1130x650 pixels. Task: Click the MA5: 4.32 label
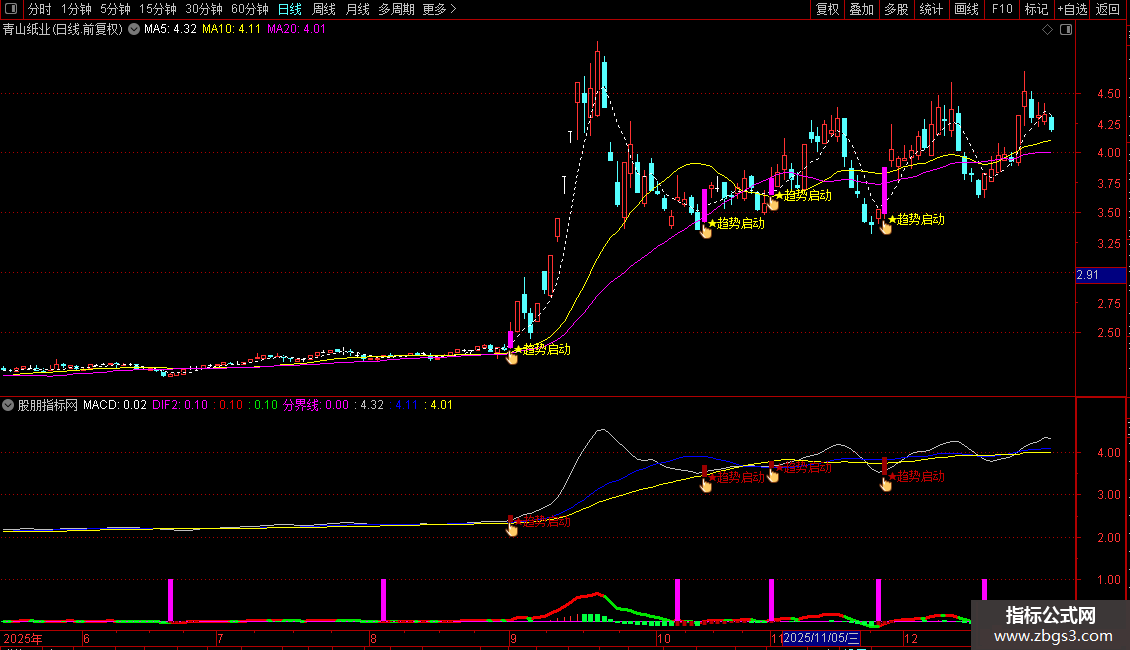(x=170, y=30)
